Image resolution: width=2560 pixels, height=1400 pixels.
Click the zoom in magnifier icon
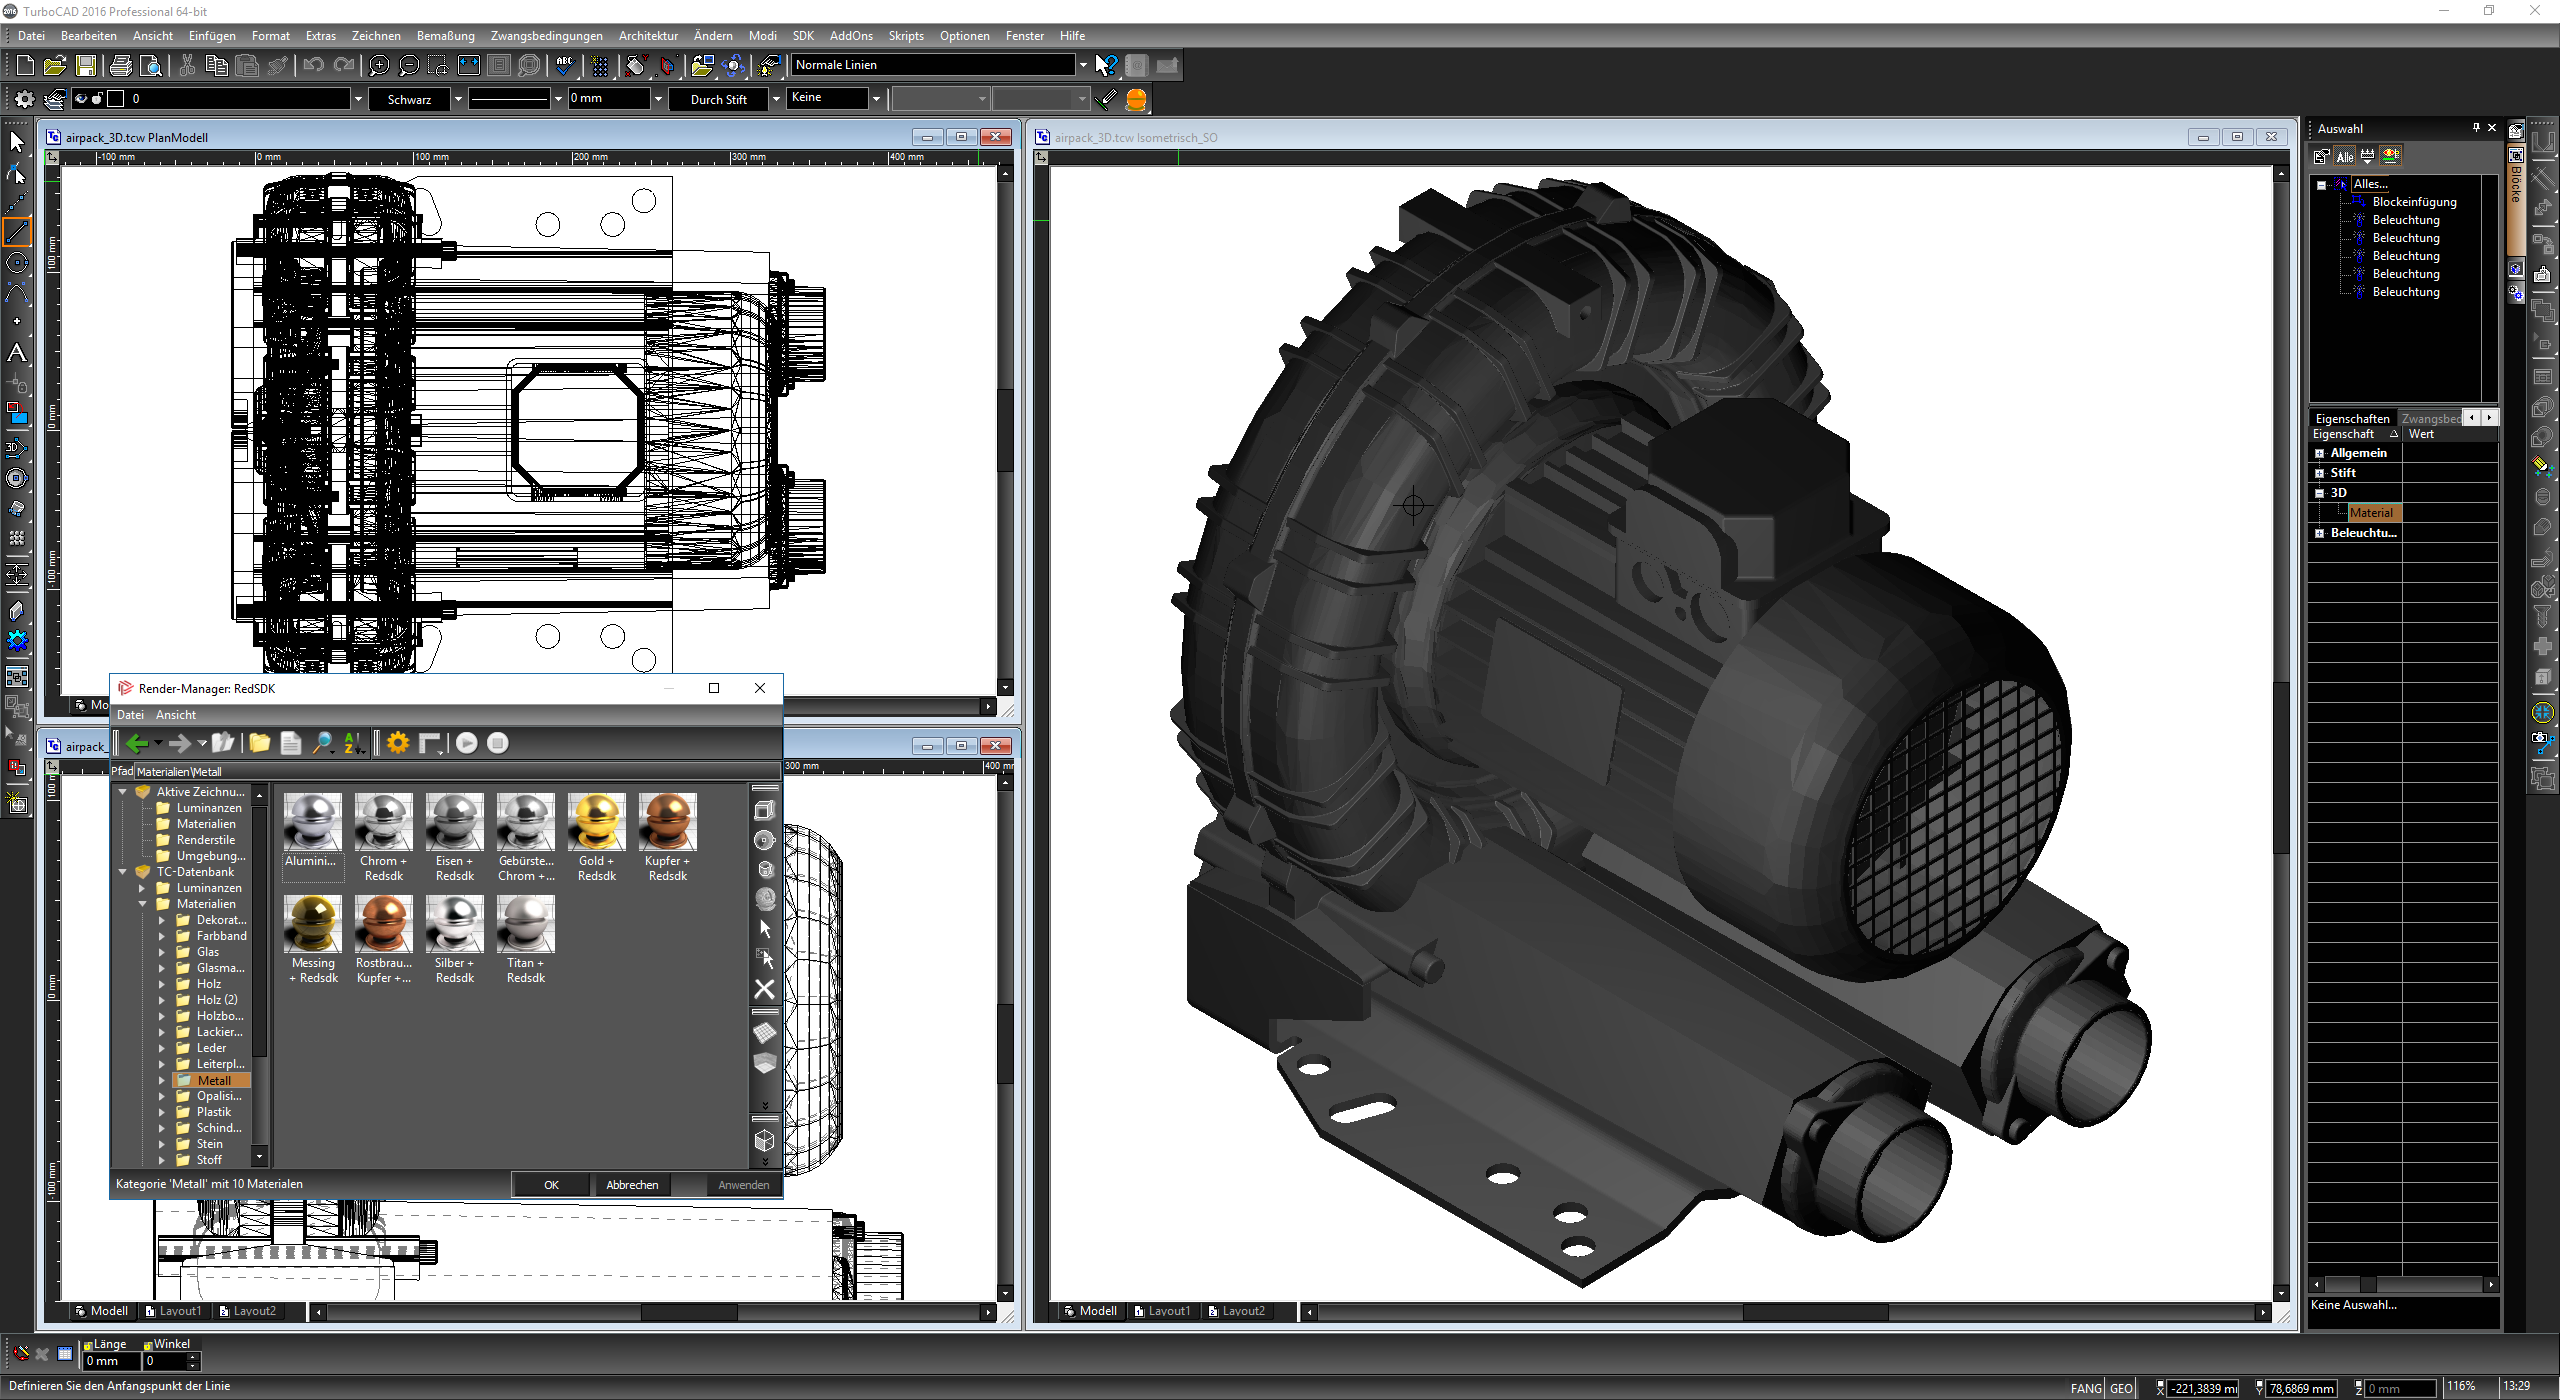tap(379, 66)
